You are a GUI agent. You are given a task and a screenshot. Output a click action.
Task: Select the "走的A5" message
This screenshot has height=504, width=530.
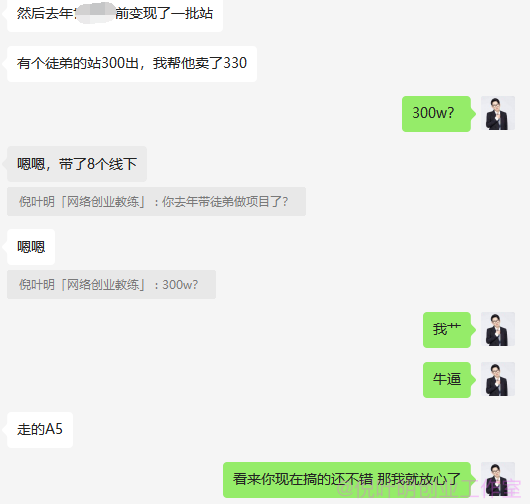point(40,430)
